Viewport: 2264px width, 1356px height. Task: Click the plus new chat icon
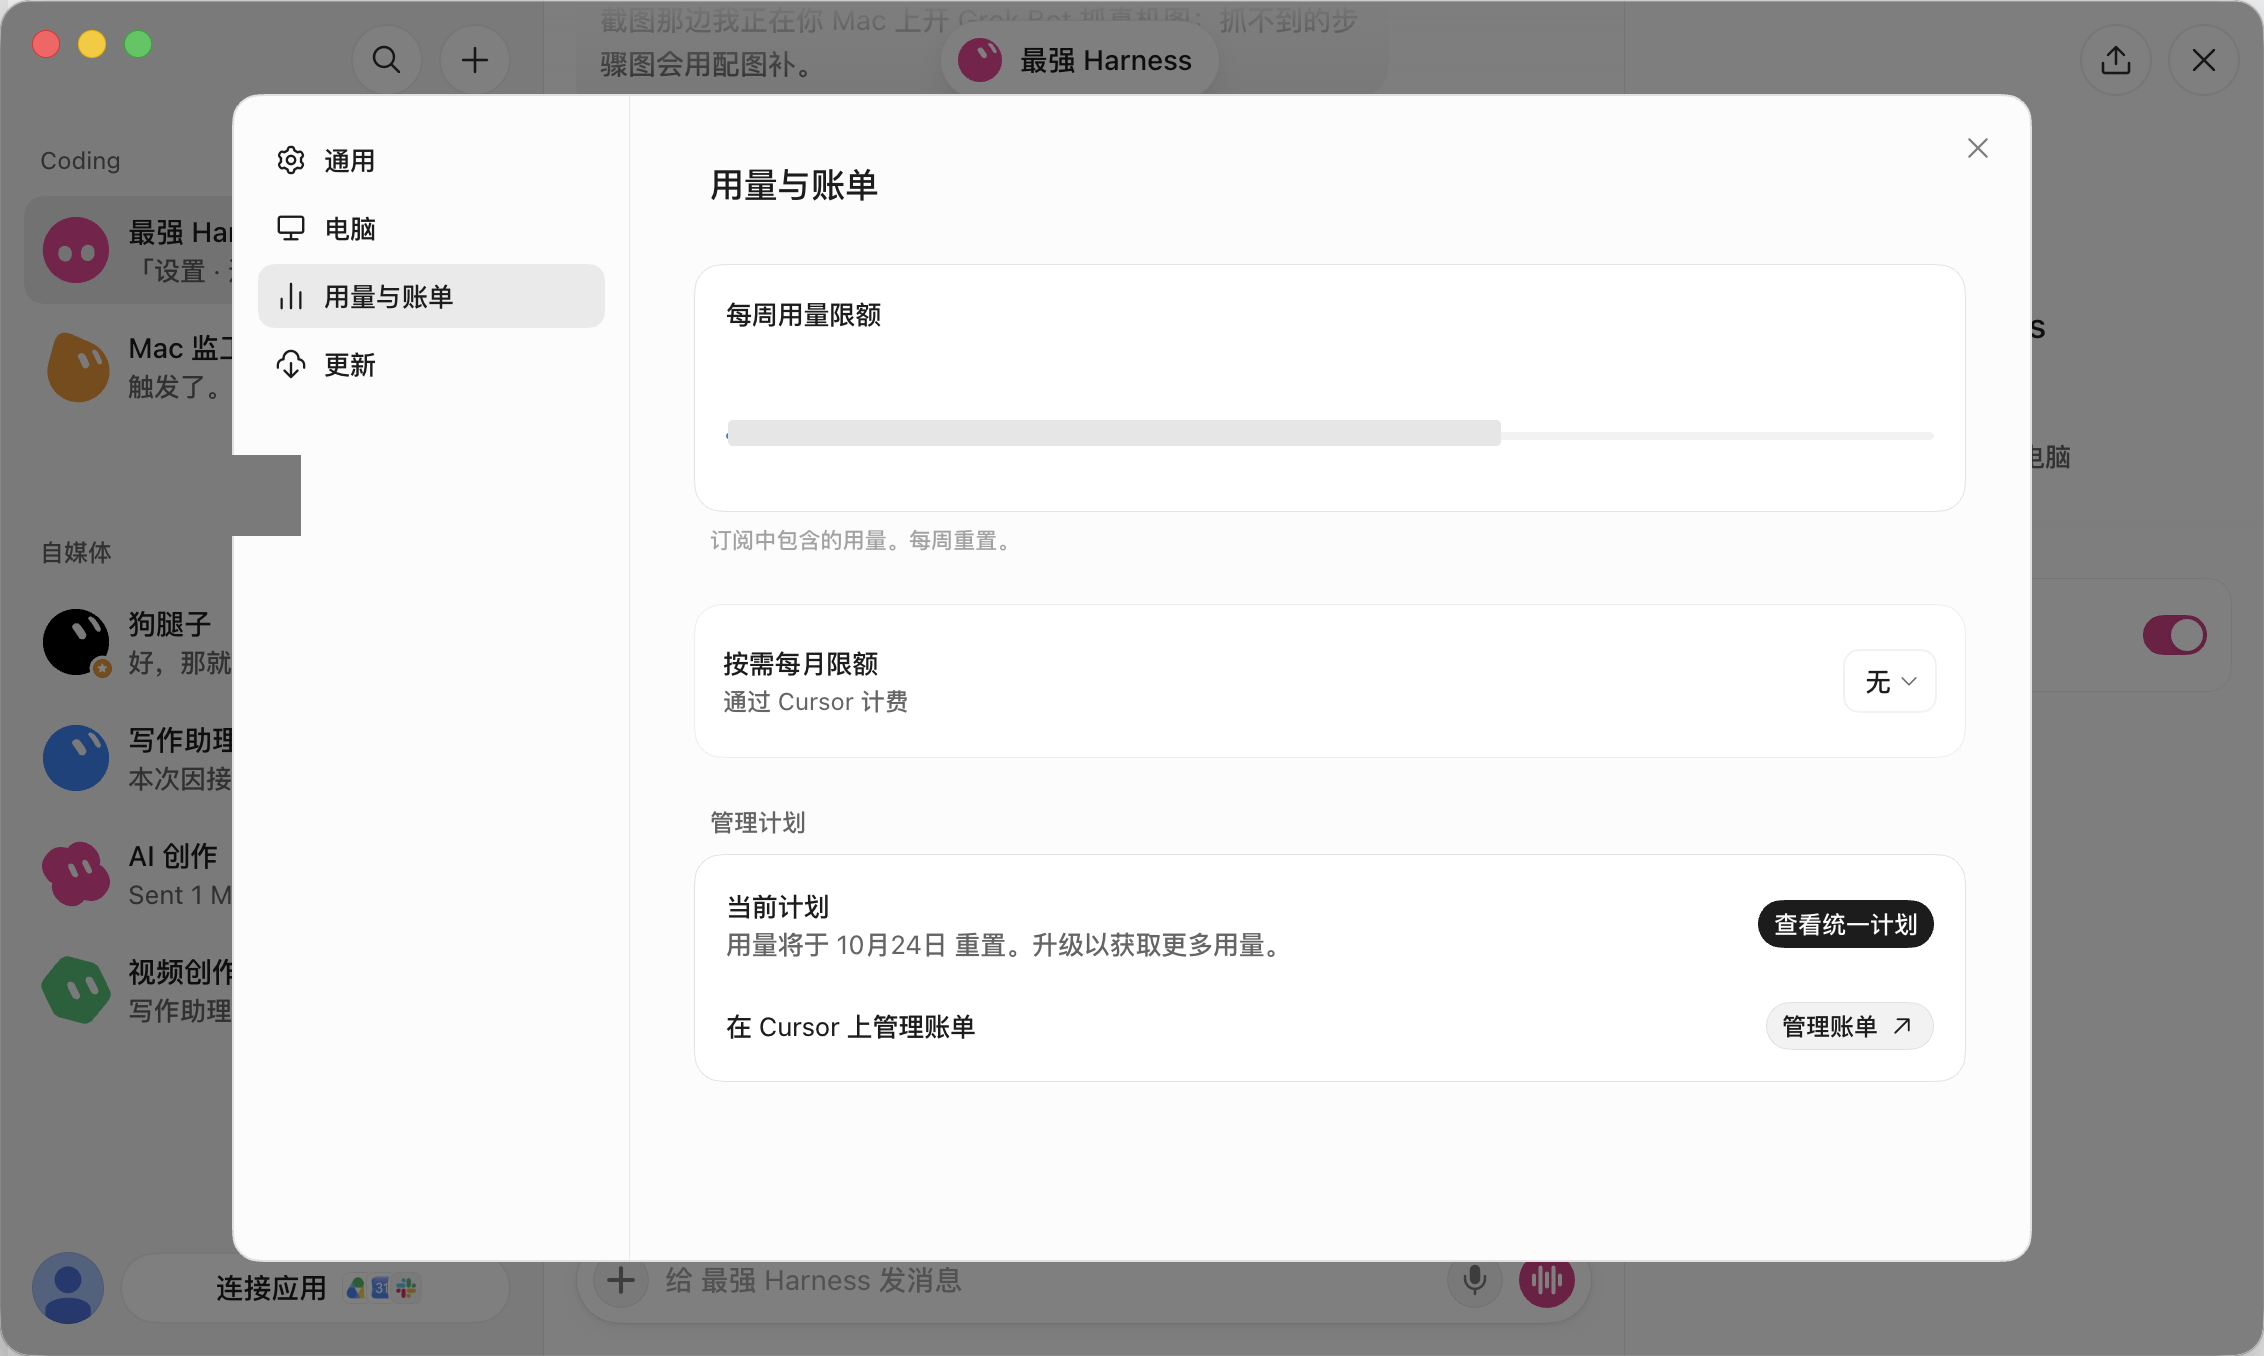coord(475,60)
